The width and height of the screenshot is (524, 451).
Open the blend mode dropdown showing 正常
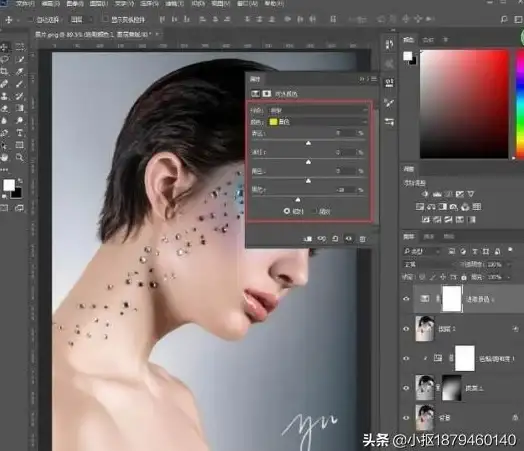pyautogui.click(x=428, y=265)
